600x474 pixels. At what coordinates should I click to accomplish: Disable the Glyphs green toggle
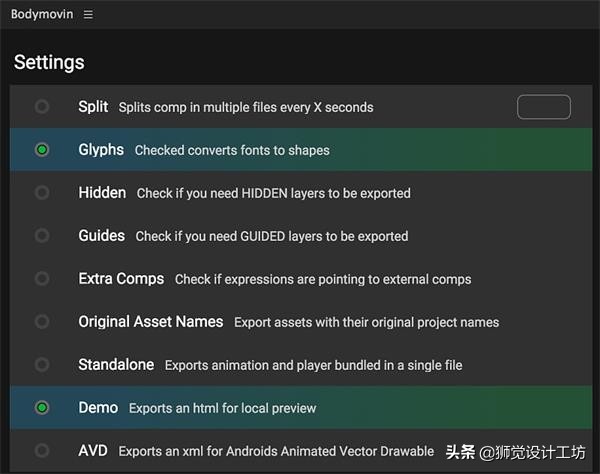(x=42, y=149)
